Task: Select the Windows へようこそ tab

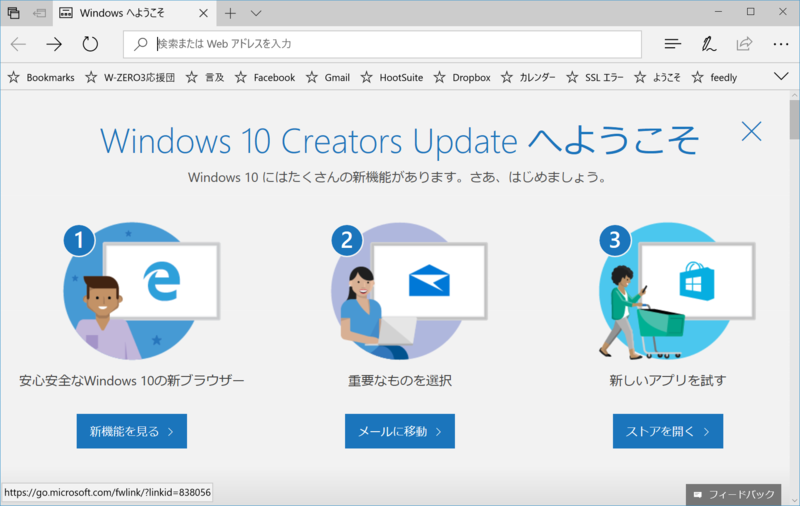Action: point(134,13)
